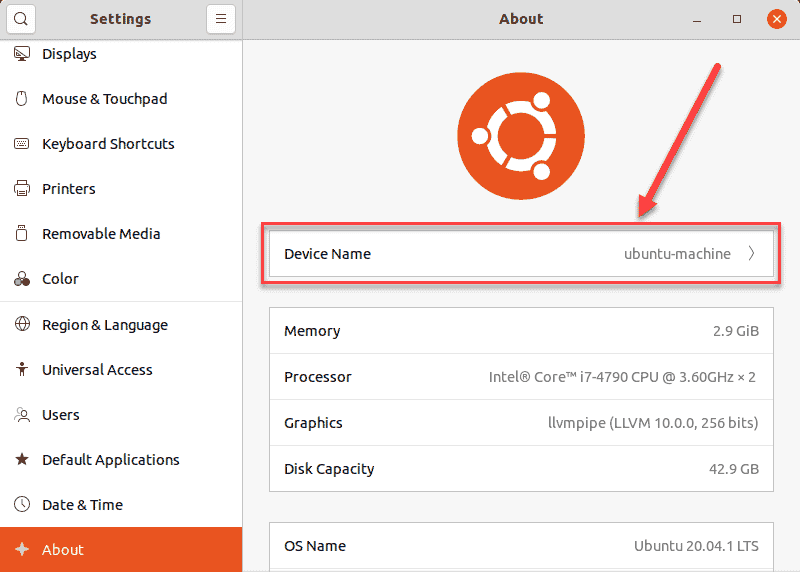The image size is (800, 572).
Task: Open the hamburger menu in Settings header
Action: tap(221, 19)
